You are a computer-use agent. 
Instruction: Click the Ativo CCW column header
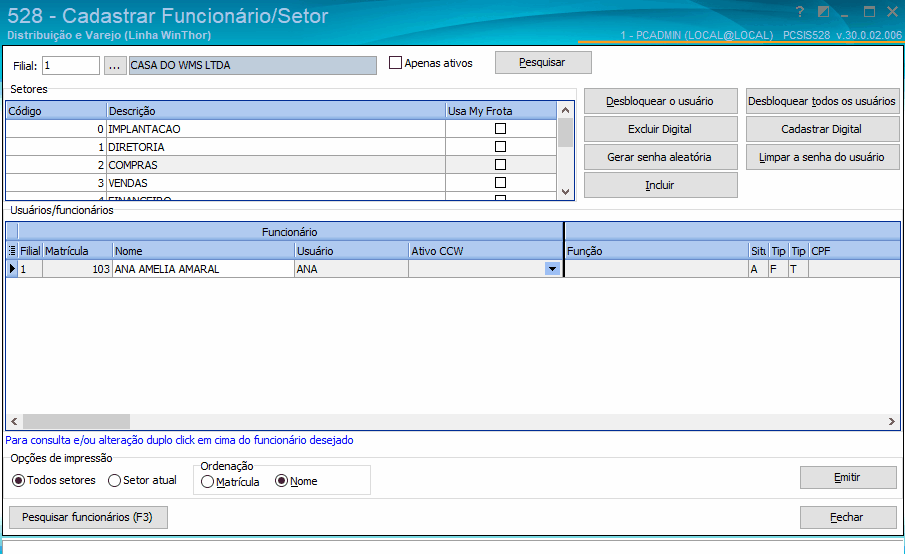485,251
